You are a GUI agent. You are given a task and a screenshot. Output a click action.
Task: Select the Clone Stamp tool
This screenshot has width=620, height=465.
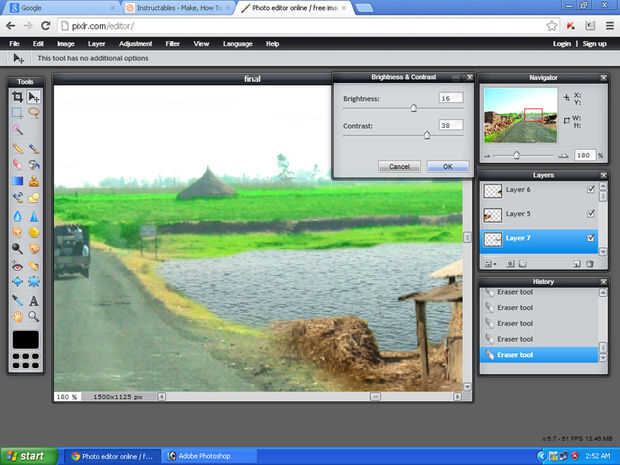(34, 181)
